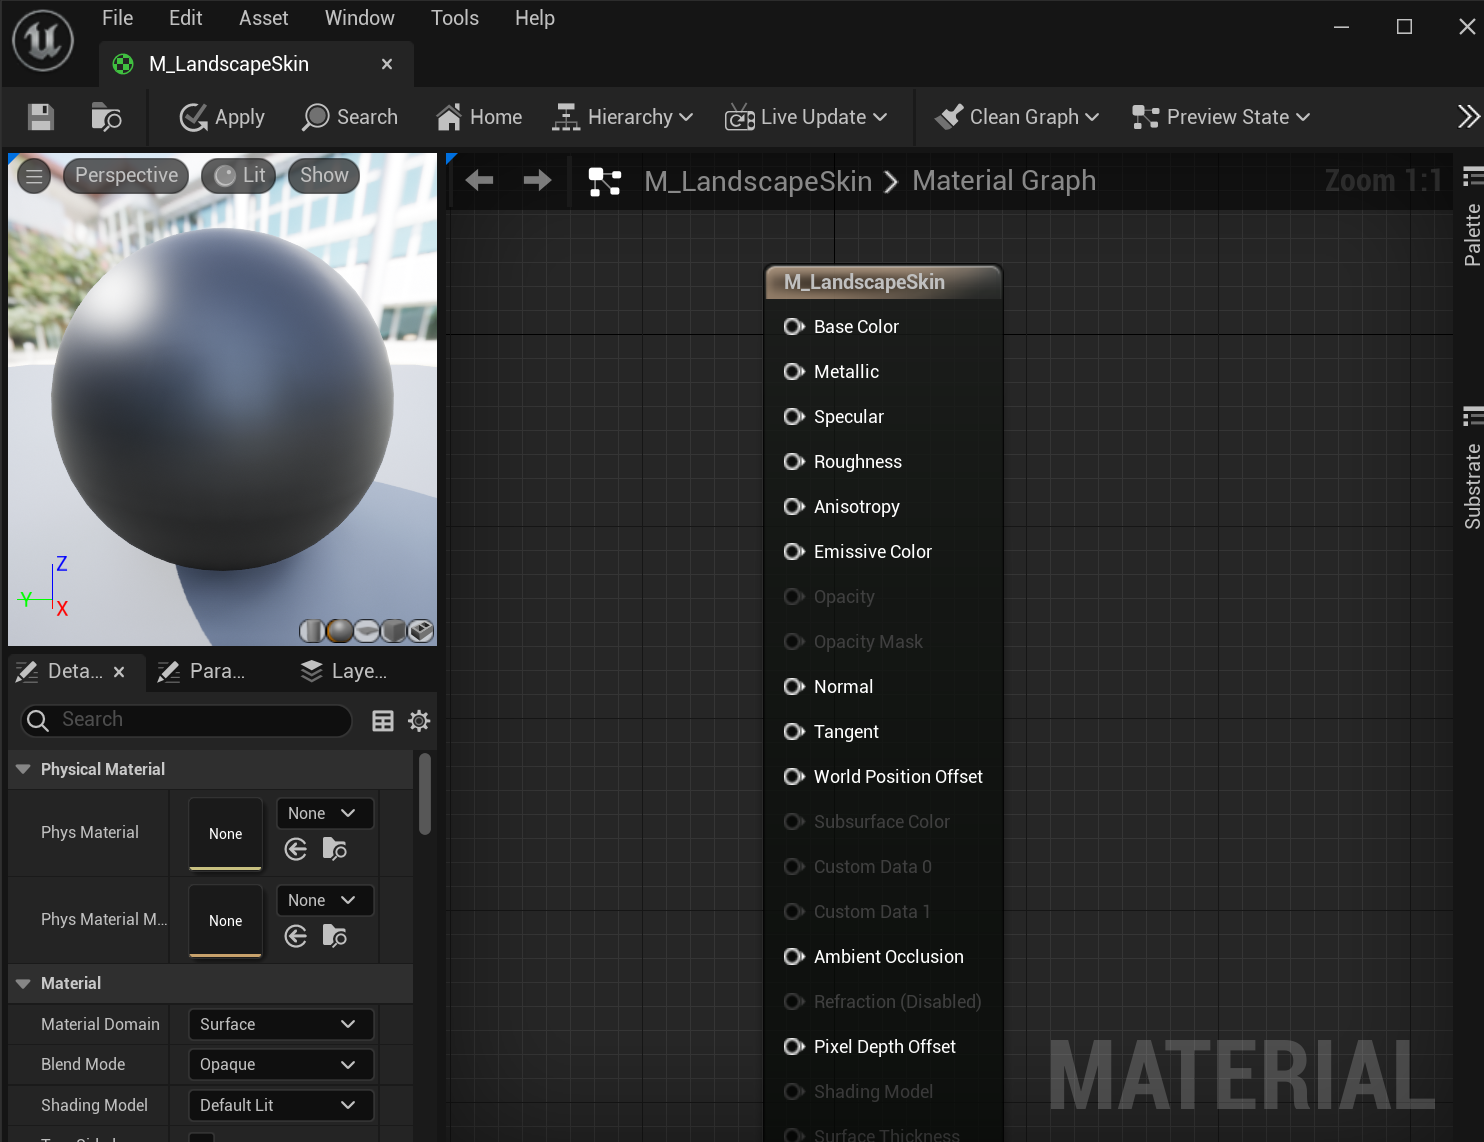
Task: Click the Emissive Color input pin
Action: 794,552
